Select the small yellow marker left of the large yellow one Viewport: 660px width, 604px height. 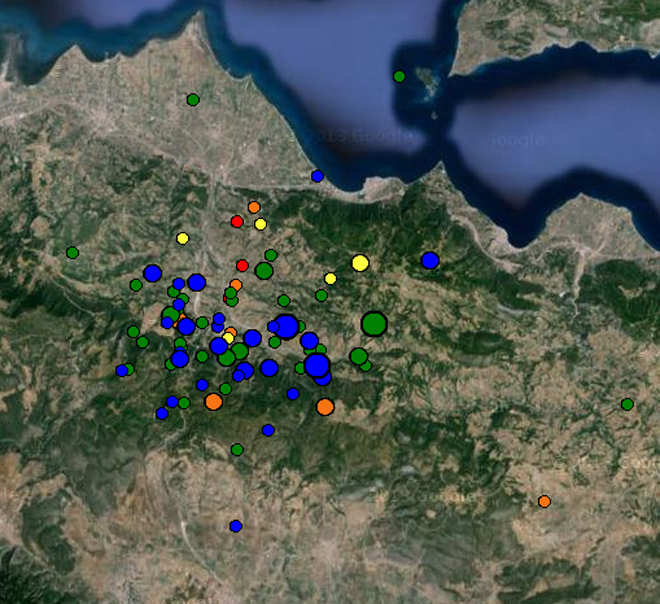pos(330,278)
